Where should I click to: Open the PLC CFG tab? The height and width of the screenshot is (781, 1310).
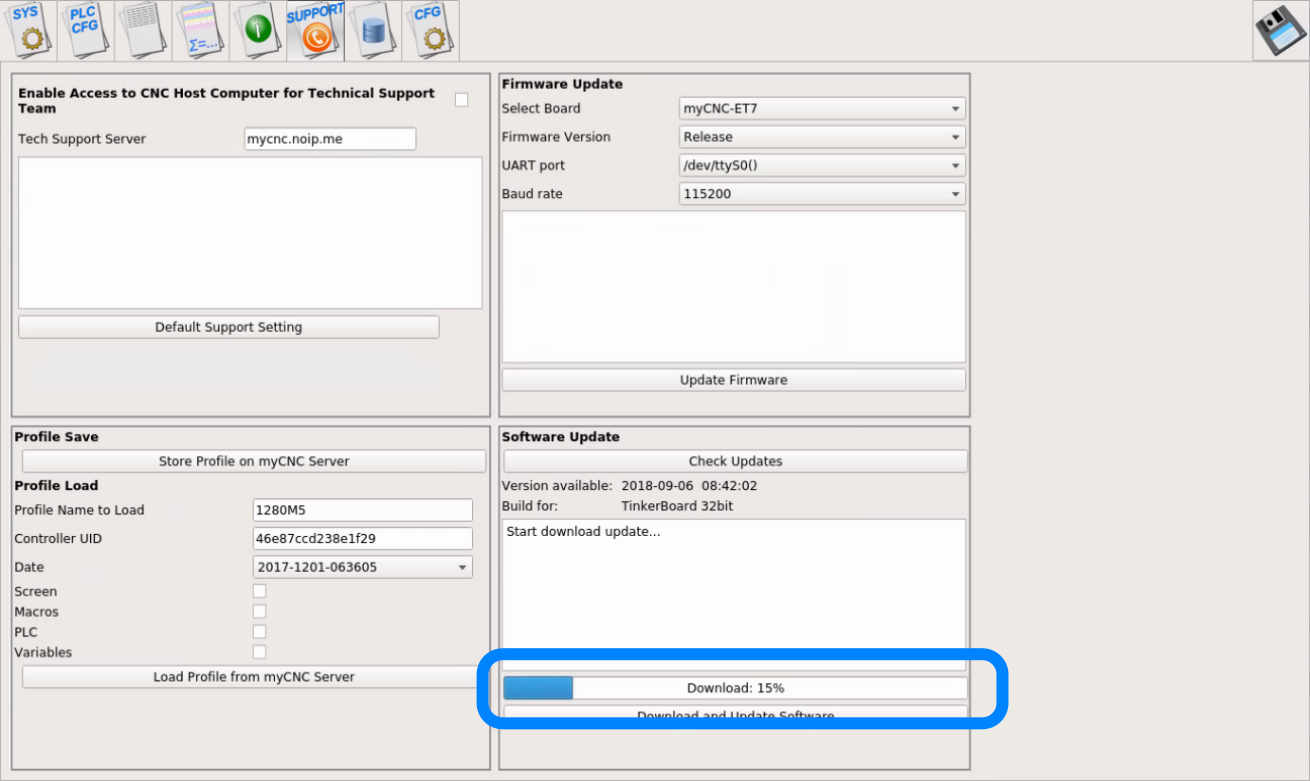[x=86, y=30]
